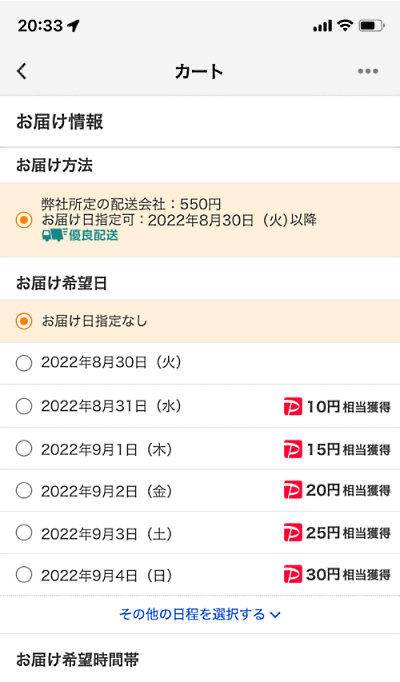Tap the battery icon in status bar

(371, 26)
